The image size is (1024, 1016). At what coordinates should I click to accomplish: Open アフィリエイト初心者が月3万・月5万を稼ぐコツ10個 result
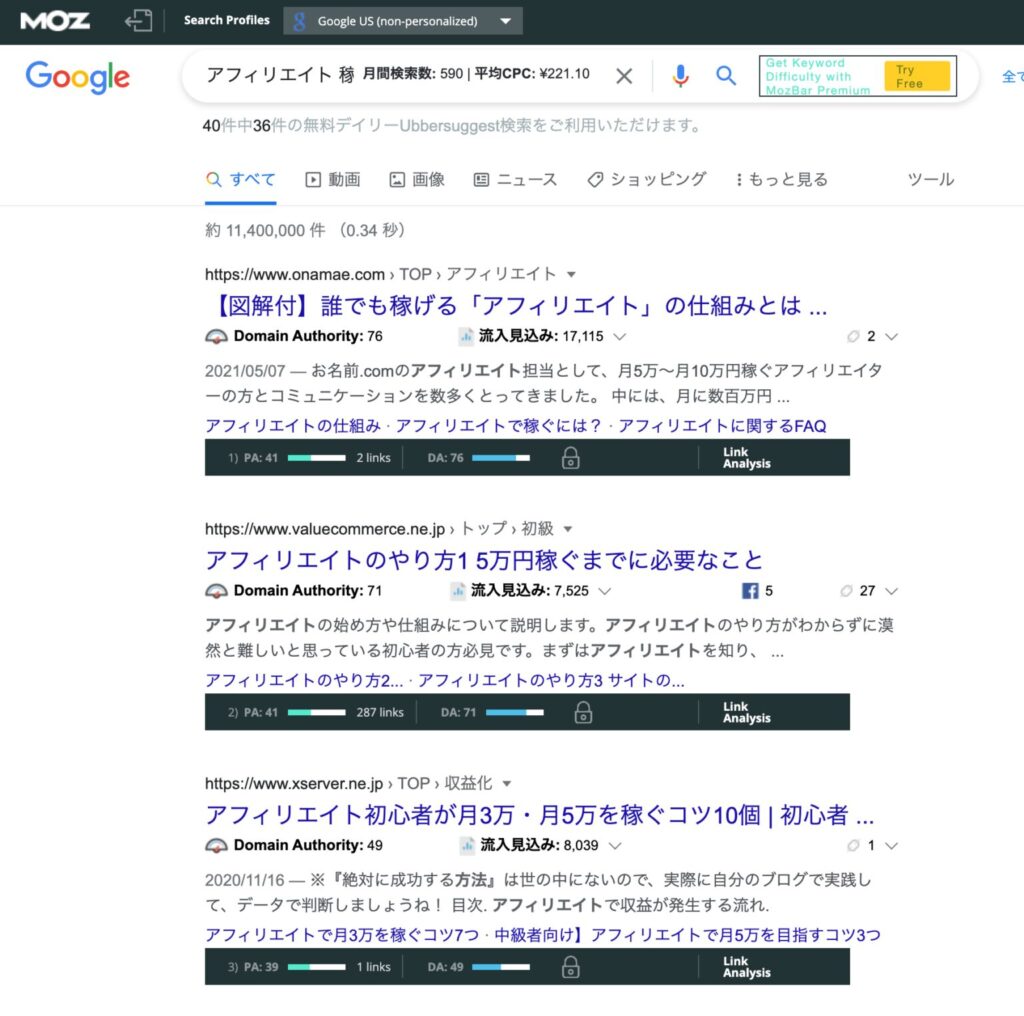click(539, 815)
